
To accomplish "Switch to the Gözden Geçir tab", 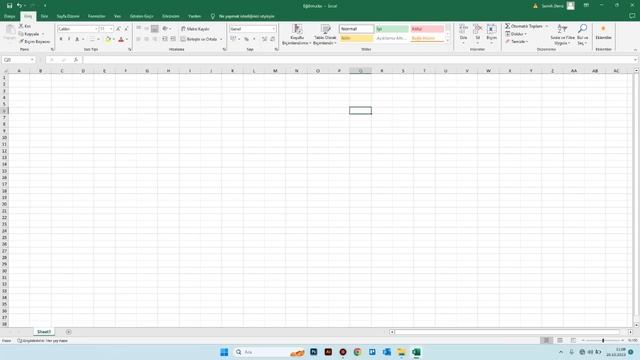I will 141,16.
